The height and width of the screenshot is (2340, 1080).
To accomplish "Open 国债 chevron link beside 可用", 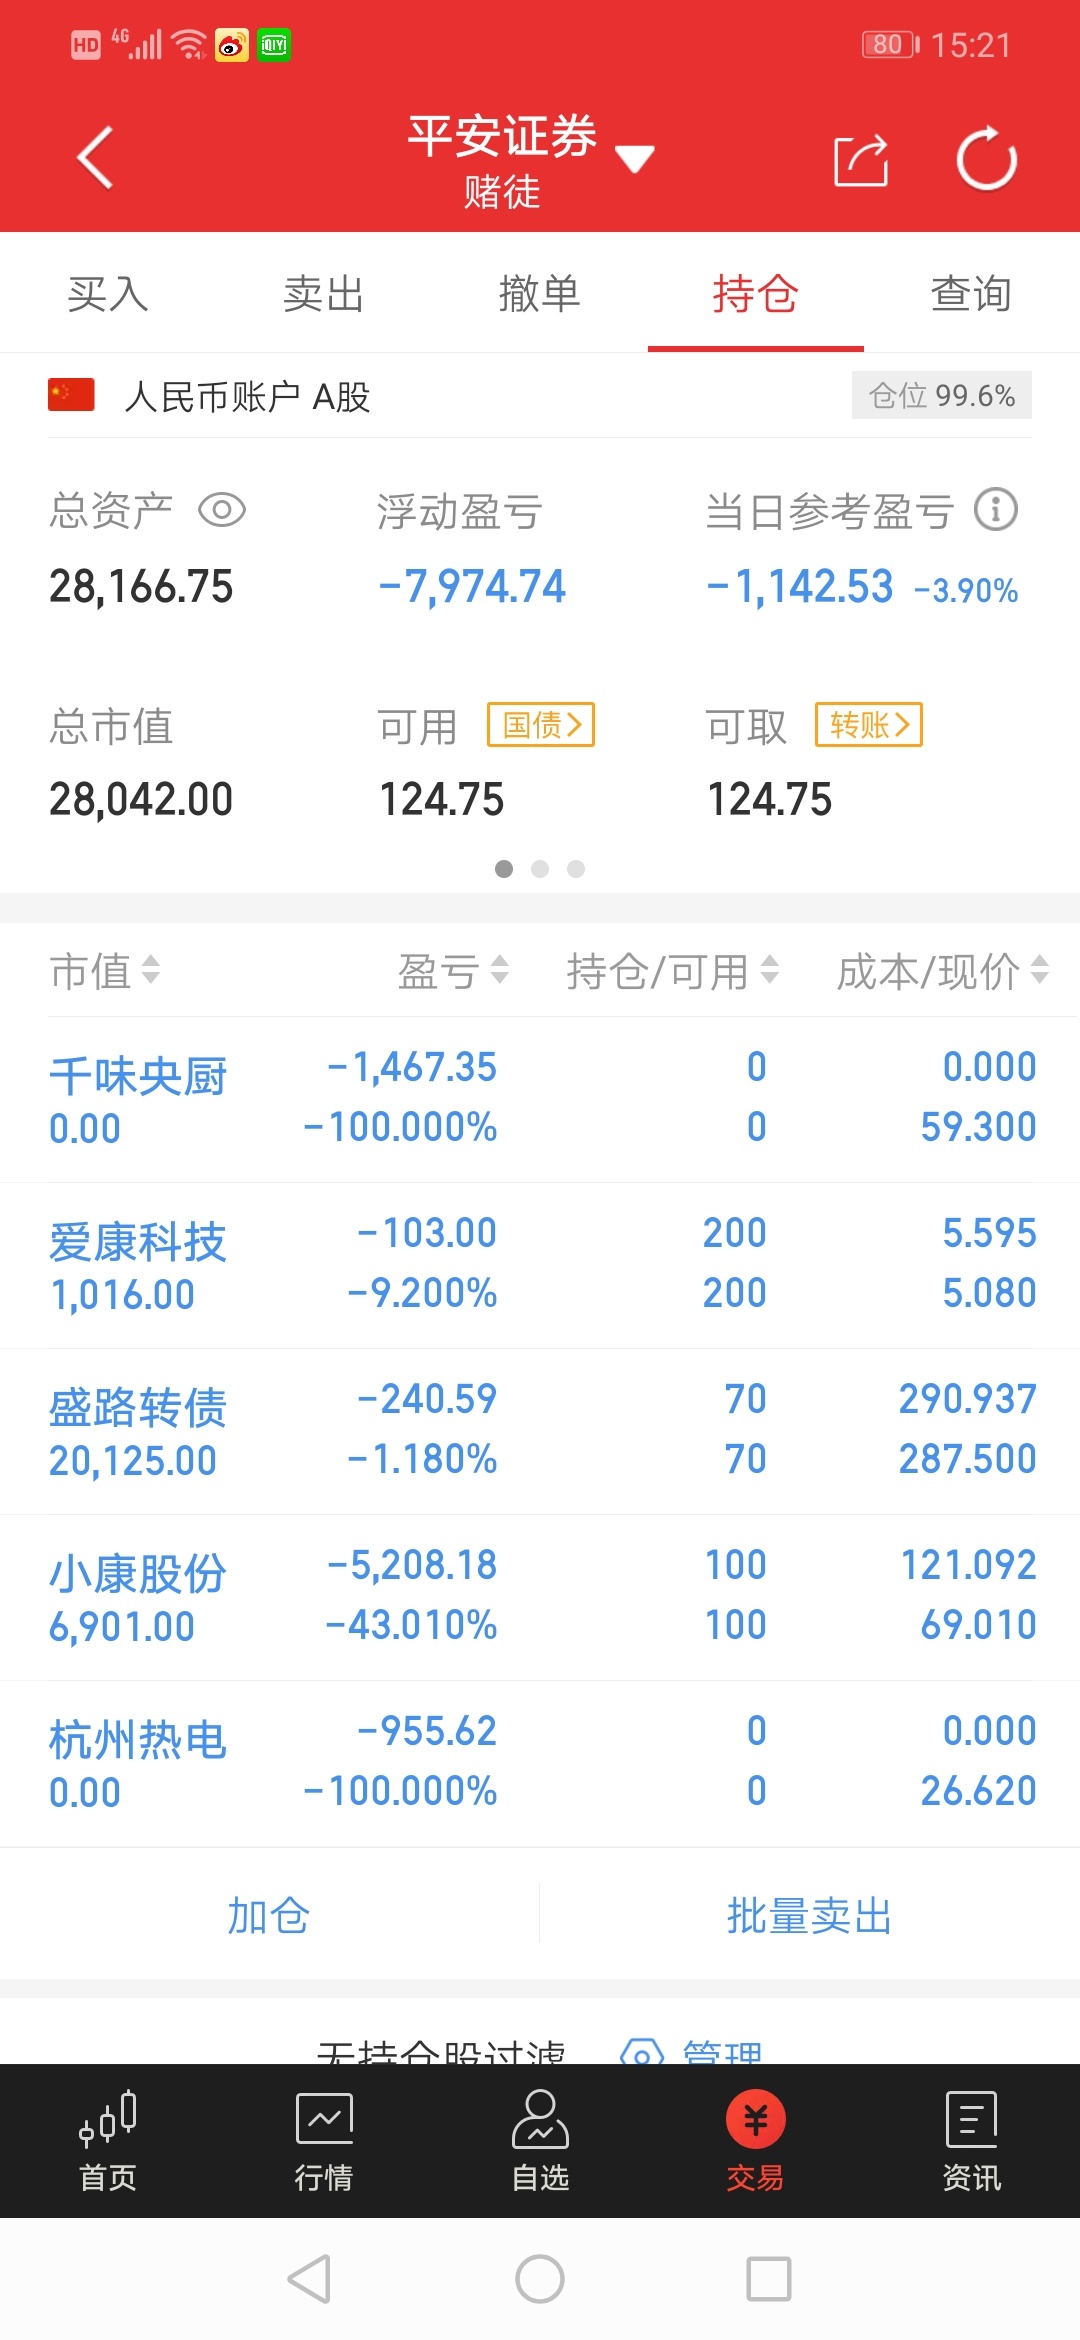I will [x=541, y=725].
